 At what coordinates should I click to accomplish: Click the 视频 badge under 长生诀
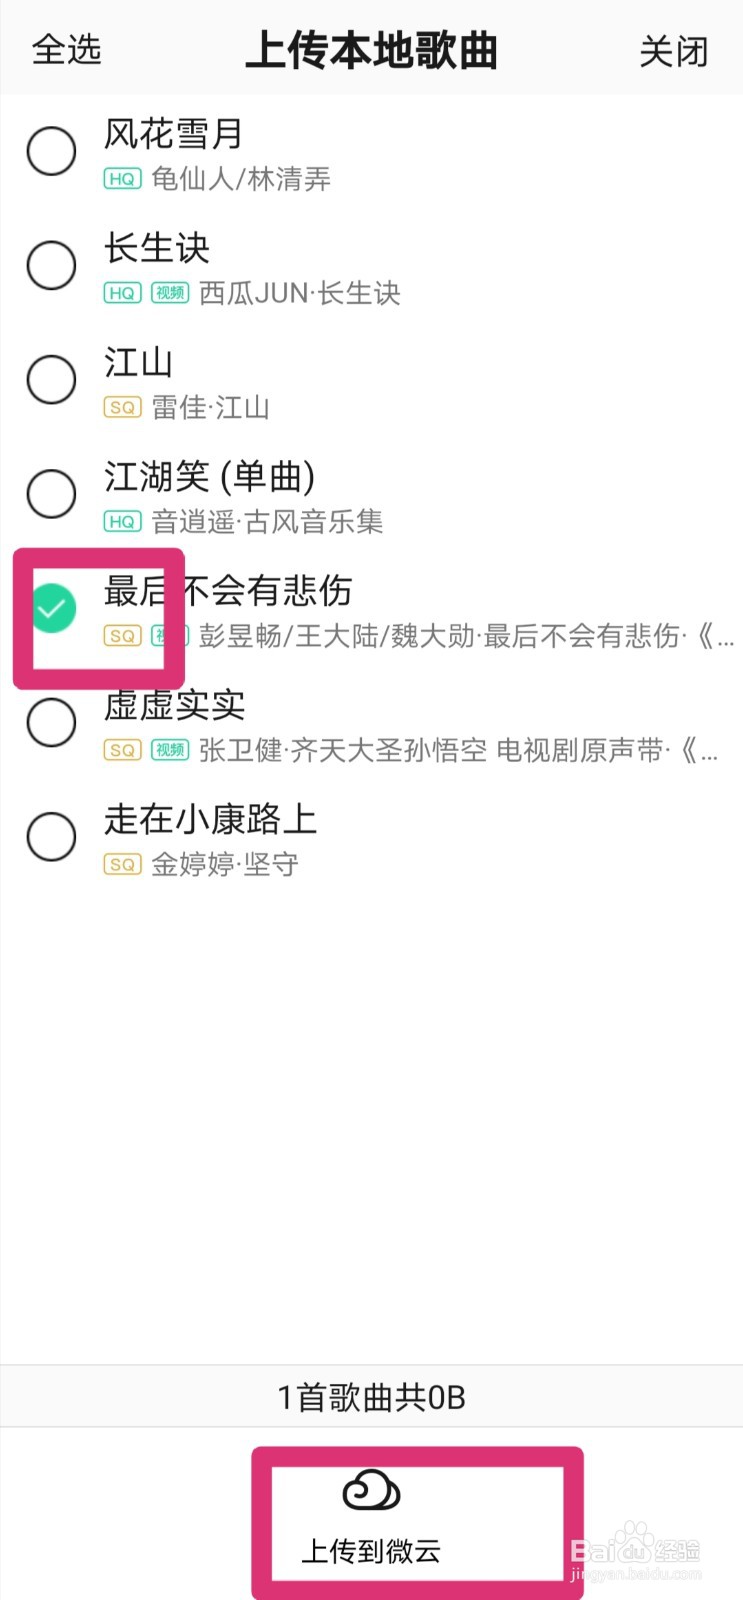170,293
